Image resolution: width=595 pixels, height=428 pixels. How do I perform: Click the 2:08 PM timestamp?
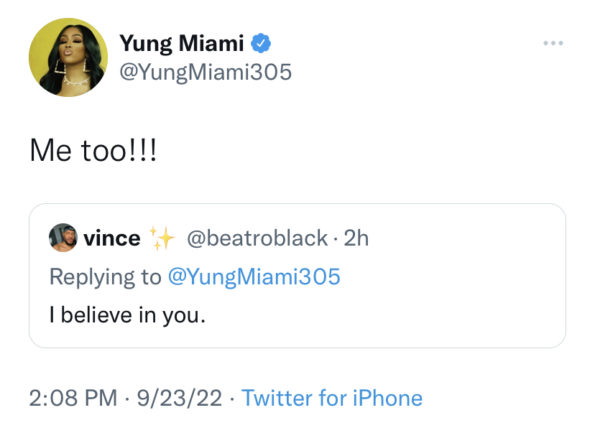tap(73, 398)
